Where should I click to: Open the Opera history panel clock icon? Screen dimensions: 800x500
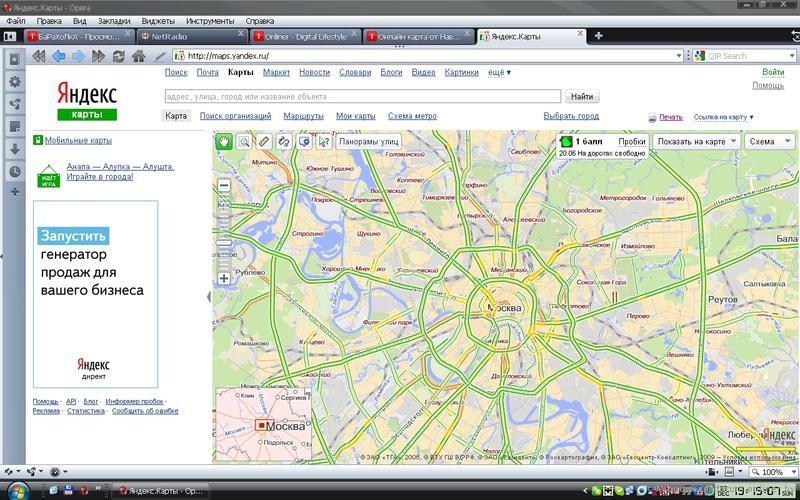(15, 171)
